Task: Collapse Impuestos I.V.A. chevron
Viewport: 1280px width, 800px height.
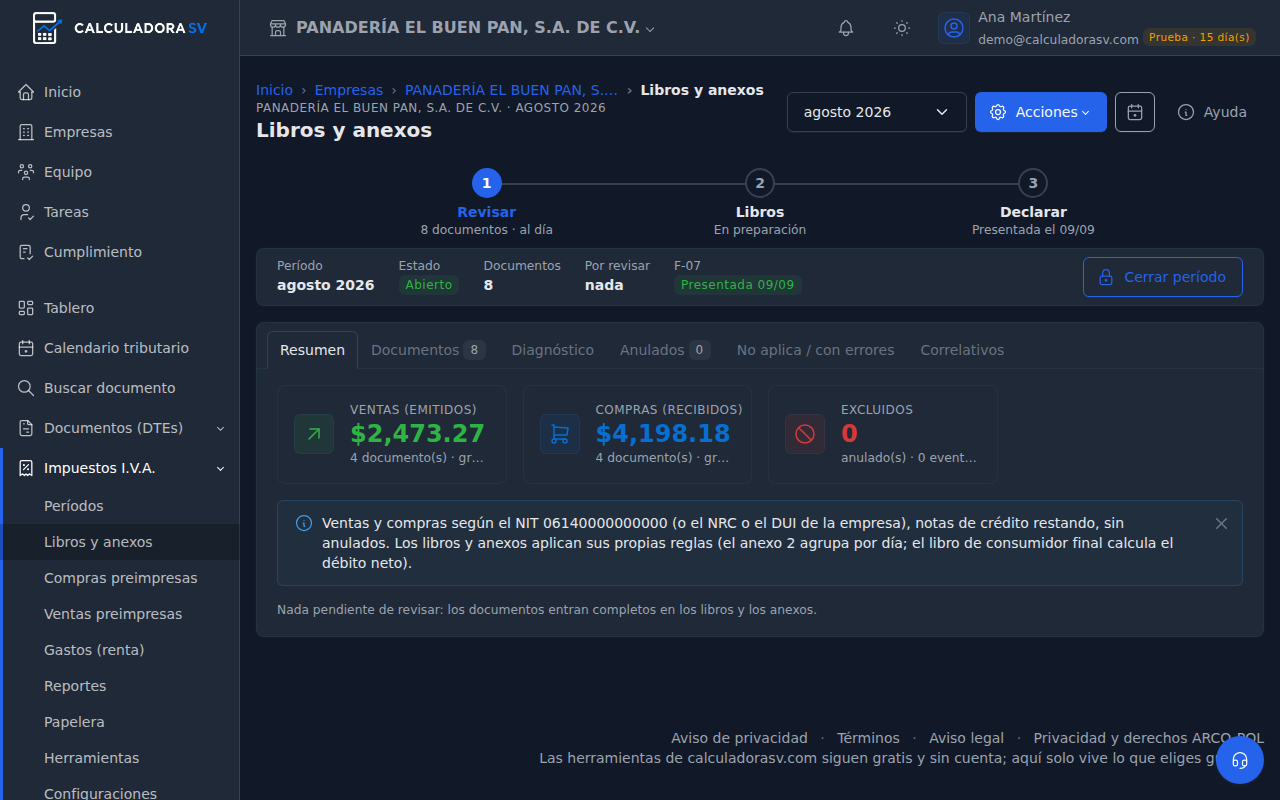Action: point(220,468)
